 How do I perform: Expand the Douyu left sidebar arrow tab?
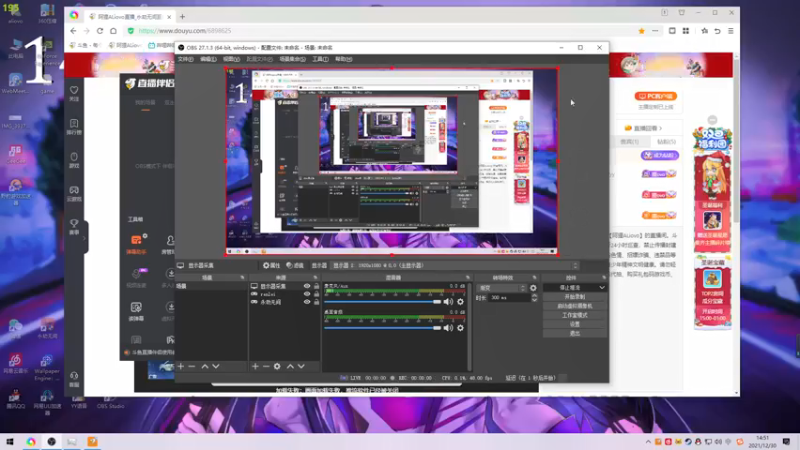(x=85, y=238)
